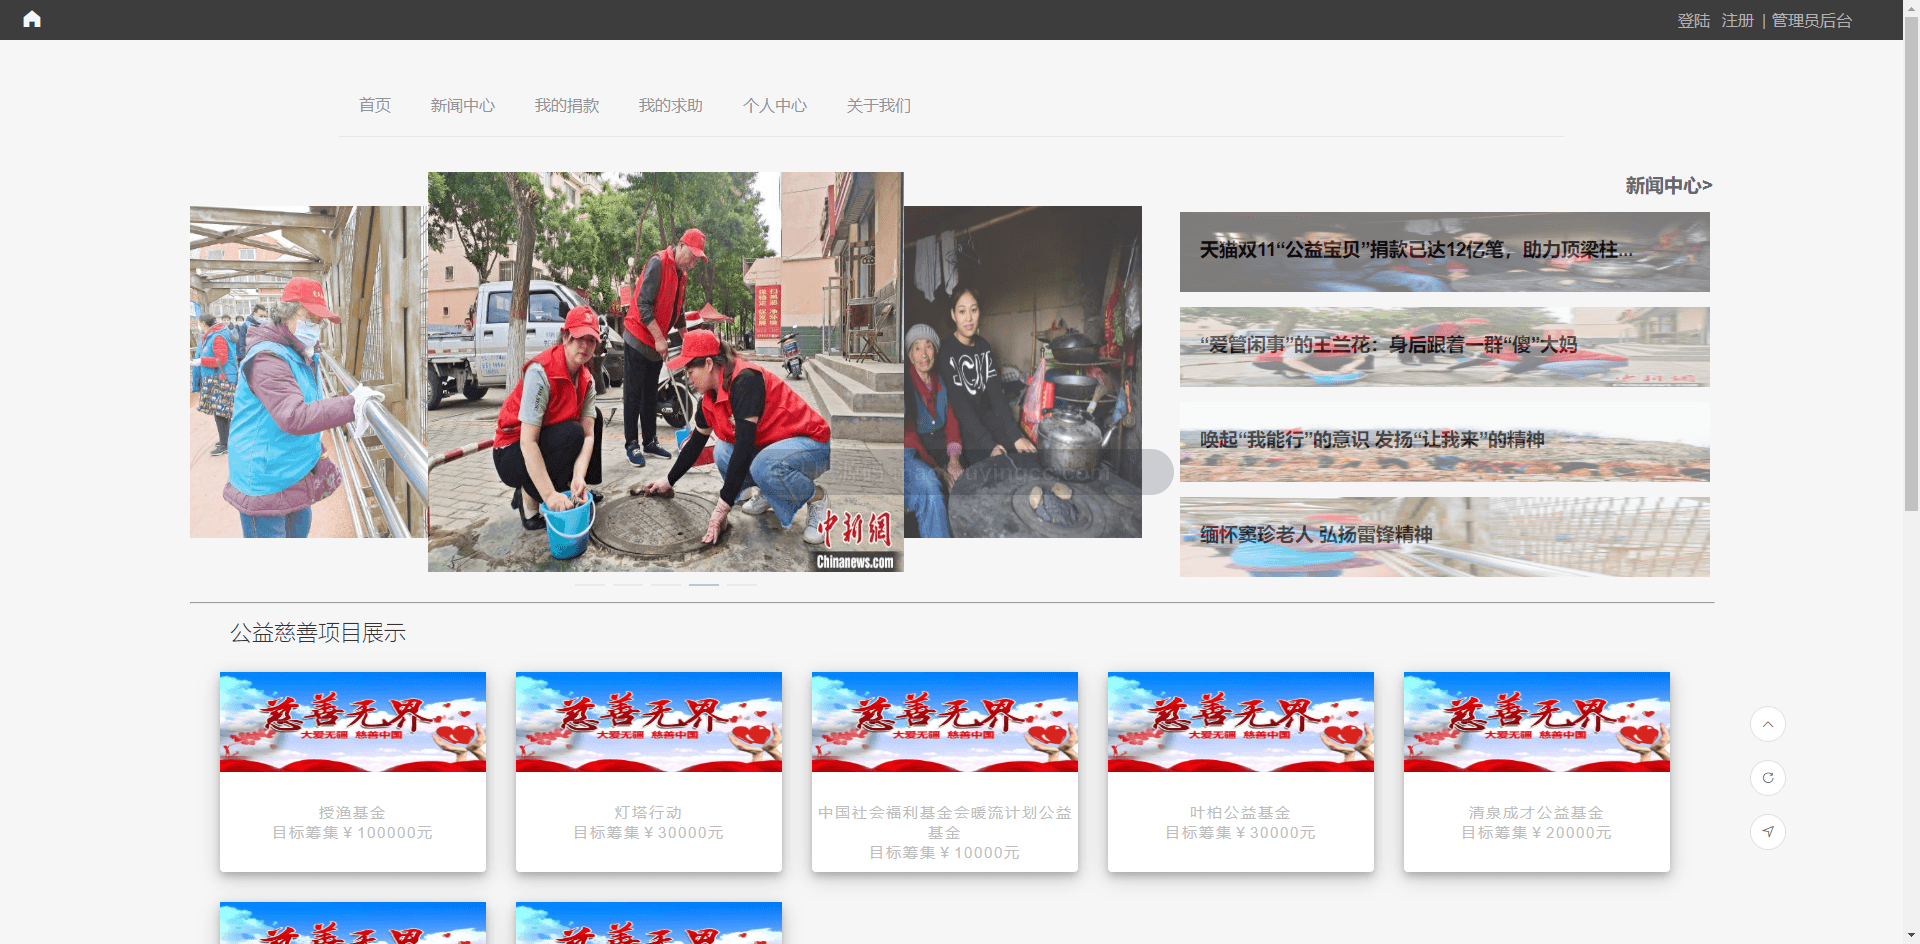Select the first carousel indicator dash

point(590,584)
